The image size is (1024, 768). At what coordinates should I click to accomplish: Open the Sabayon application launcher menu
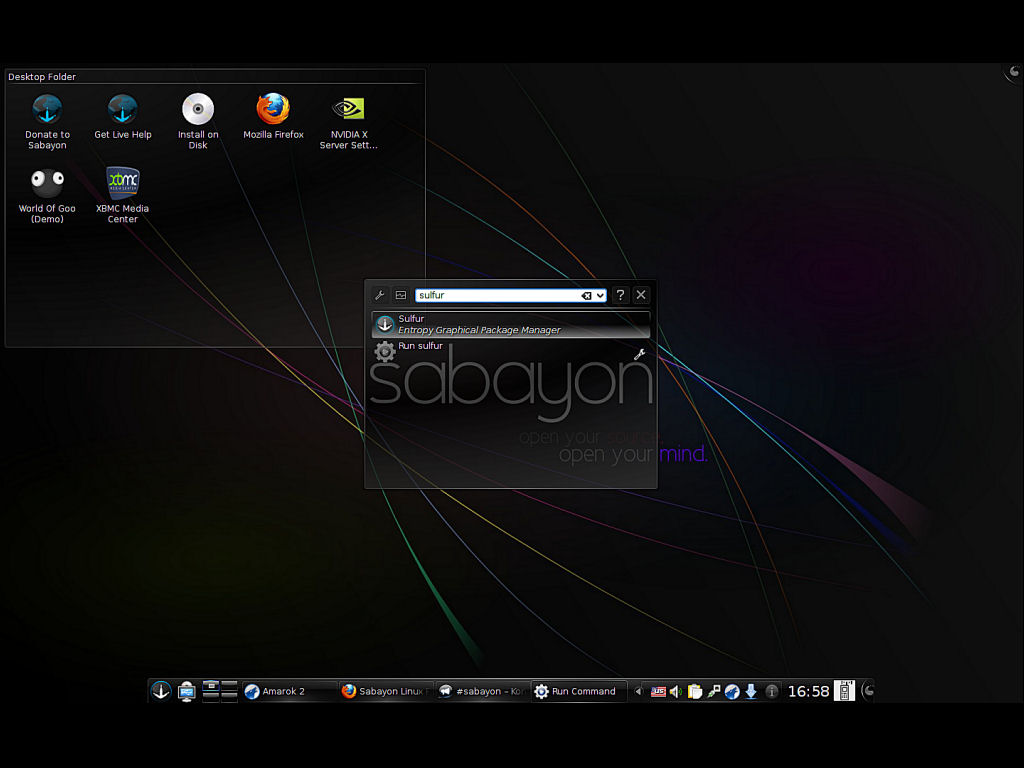click(161, 690)
